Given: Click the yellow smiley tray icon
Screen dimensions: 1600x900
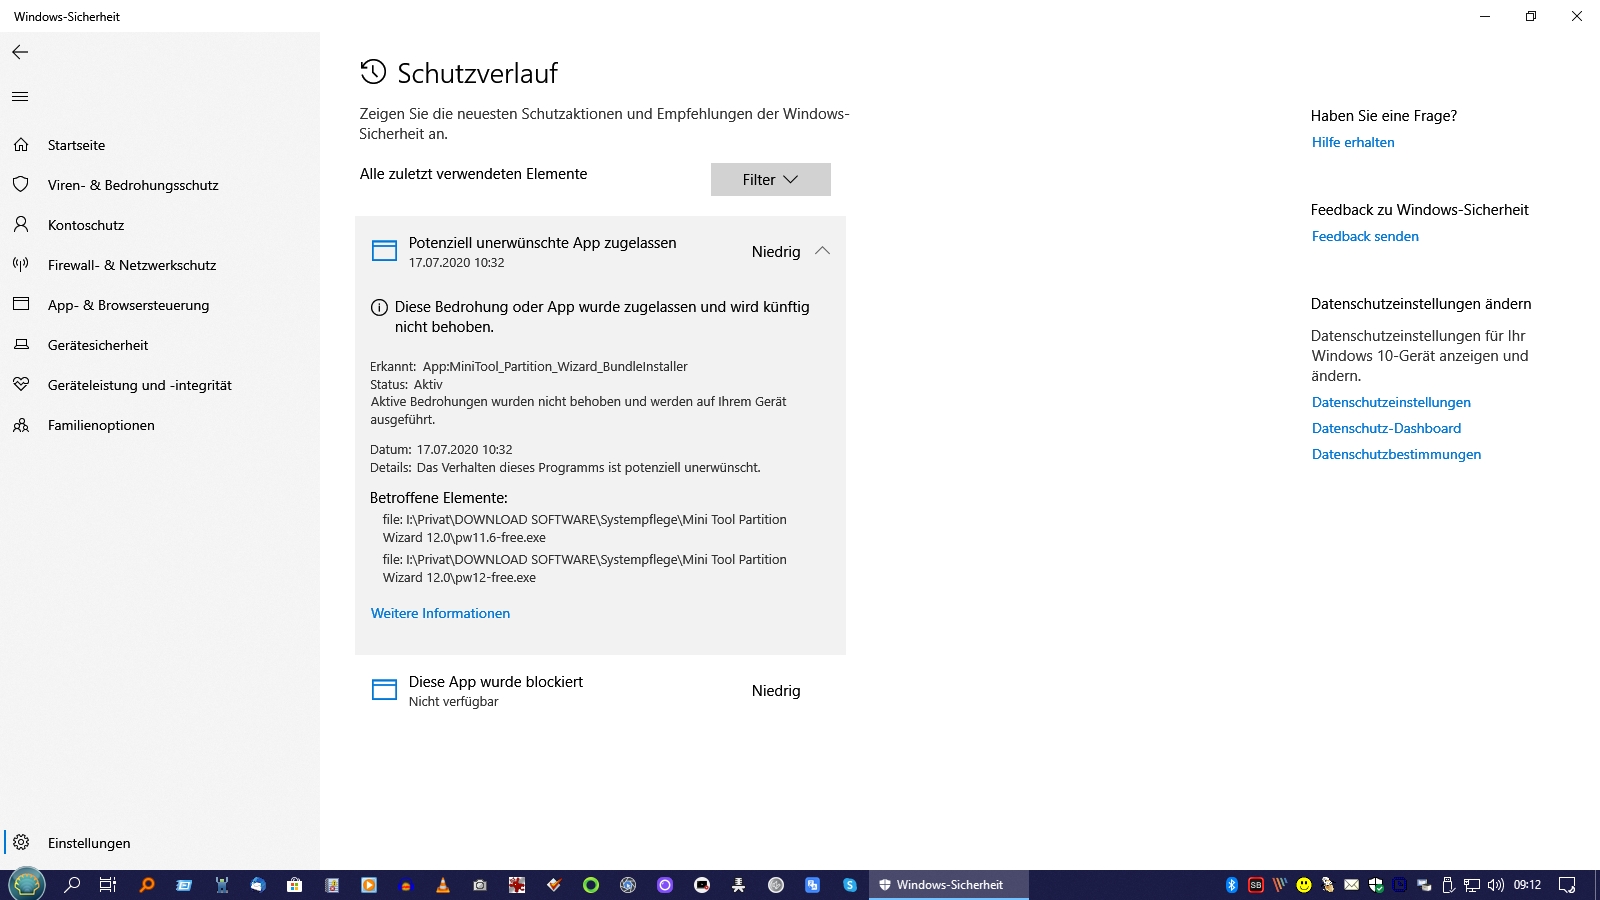Looking at the screenshot, I should pyautogui.click(x=1304, y=885).
